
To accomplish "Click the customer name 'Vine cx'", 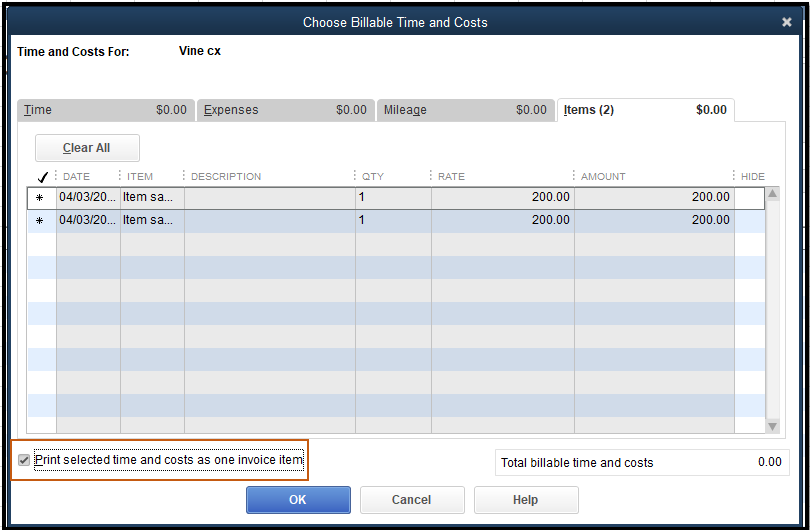I will click(200, 51).
